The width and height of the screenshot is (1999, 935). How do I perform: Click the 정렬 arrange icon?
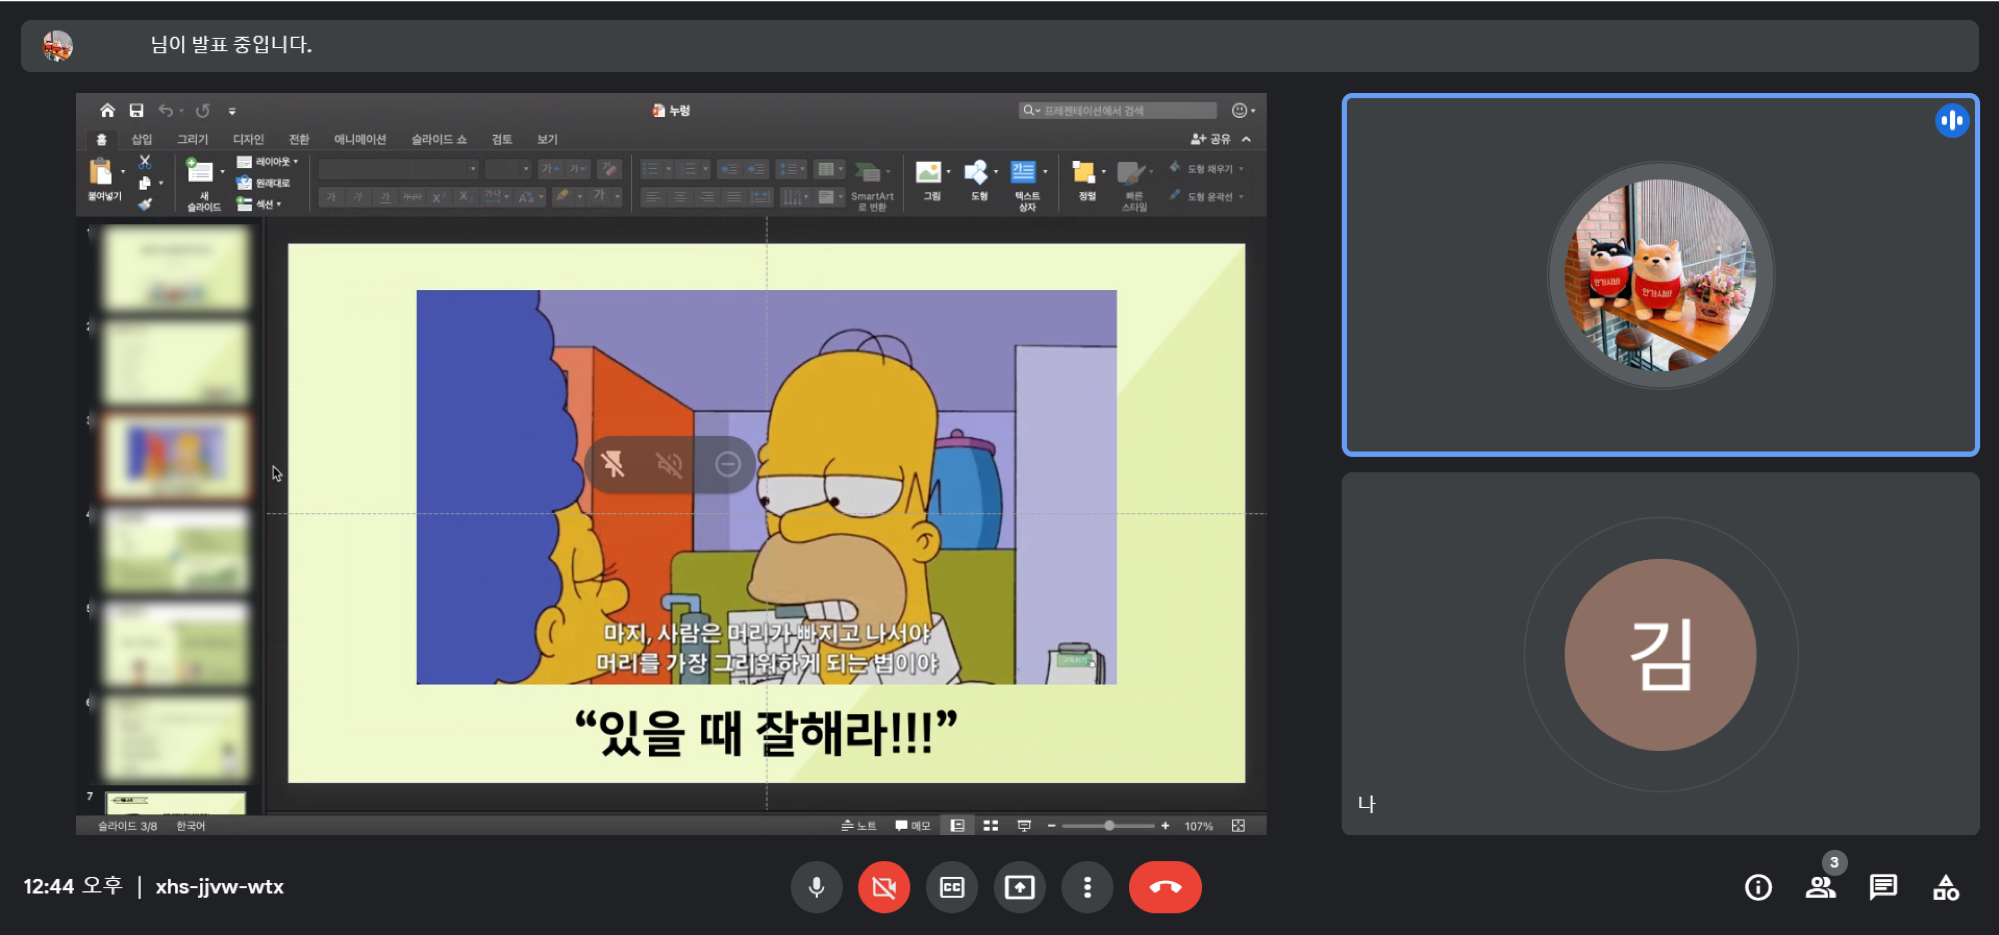click(x=1084, y=173)
